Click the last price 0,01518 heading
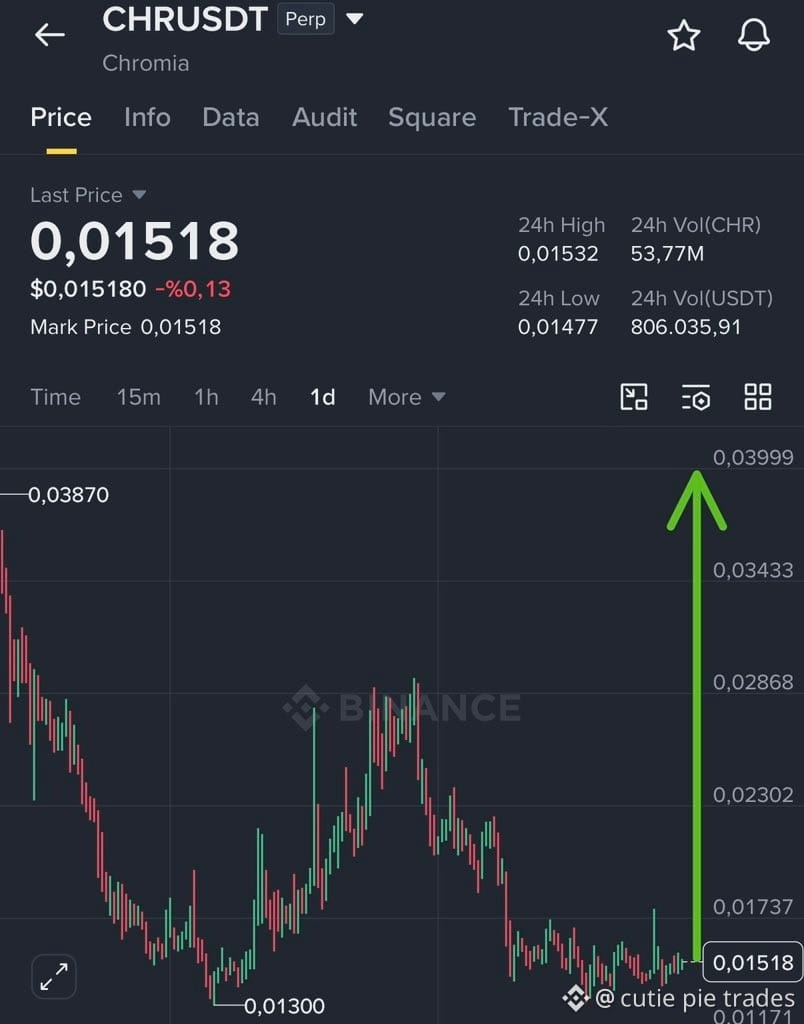Screen dimensions: 804x1024 click(135, 241)
